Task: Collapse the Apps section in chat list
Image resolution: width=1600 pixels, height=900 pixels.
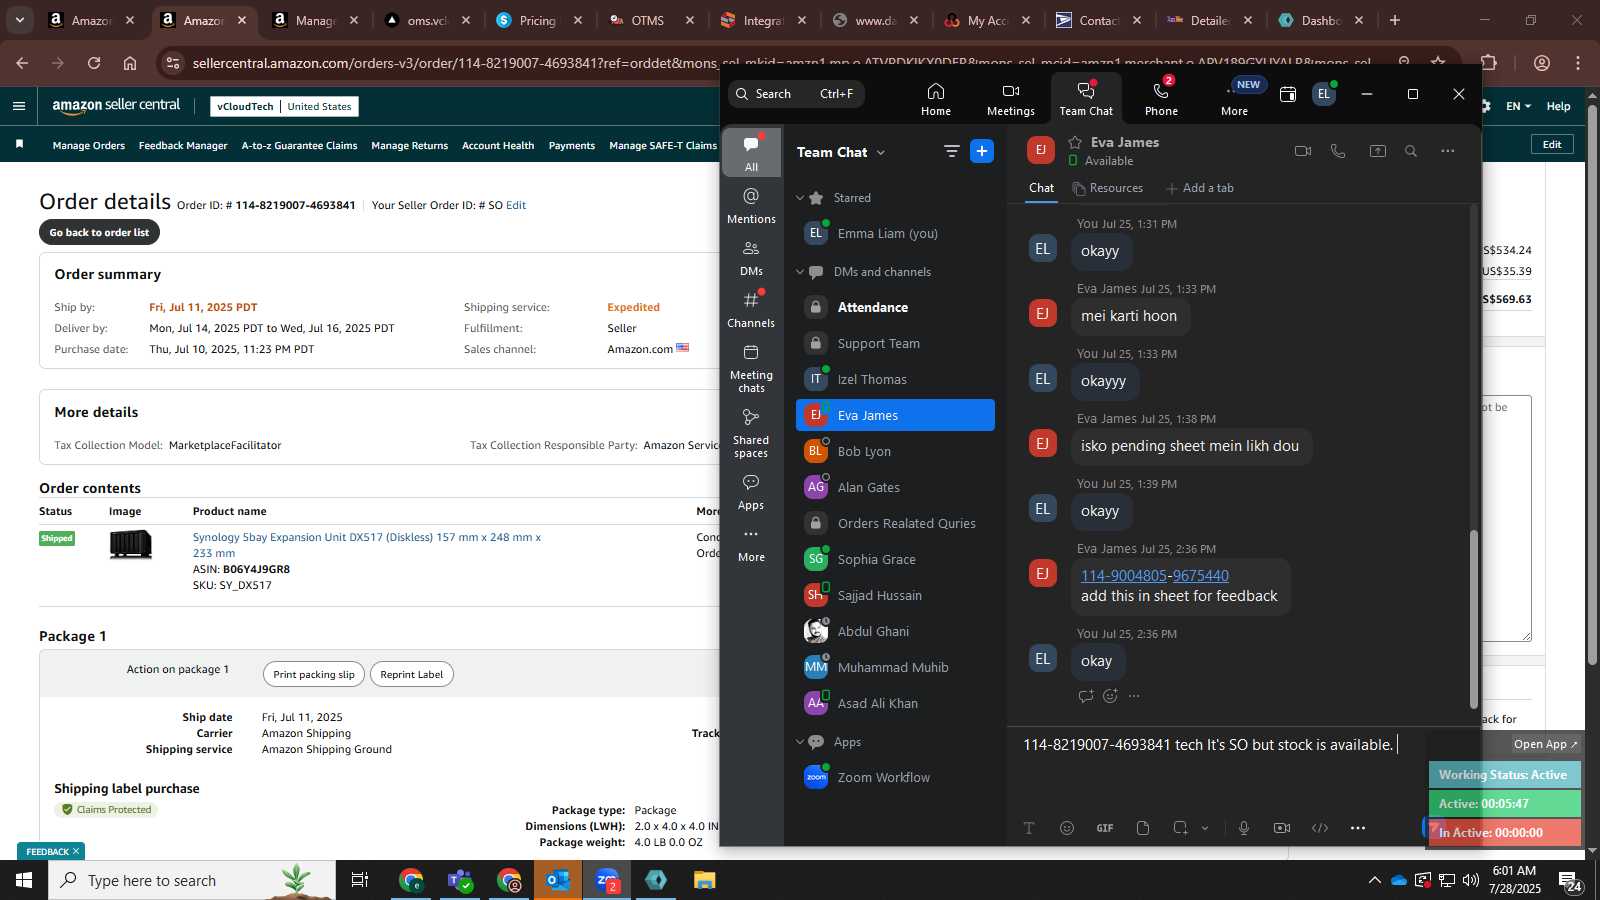Action: [x=800, y=742]
